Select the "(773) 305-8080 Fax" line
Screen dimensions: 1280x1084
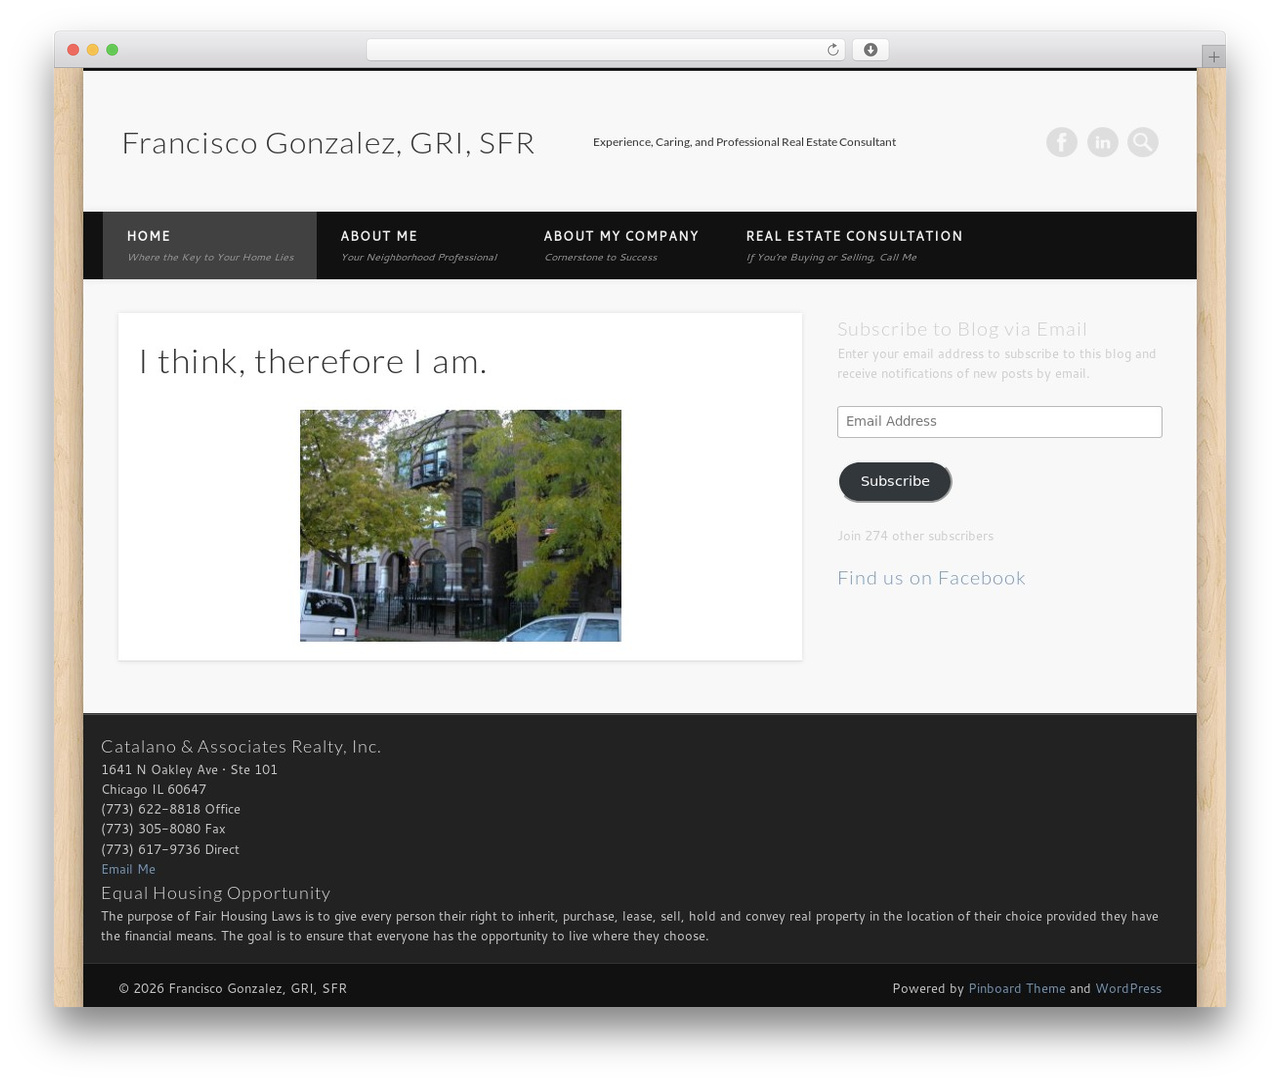pyautogui.click(x=163, y=829)
